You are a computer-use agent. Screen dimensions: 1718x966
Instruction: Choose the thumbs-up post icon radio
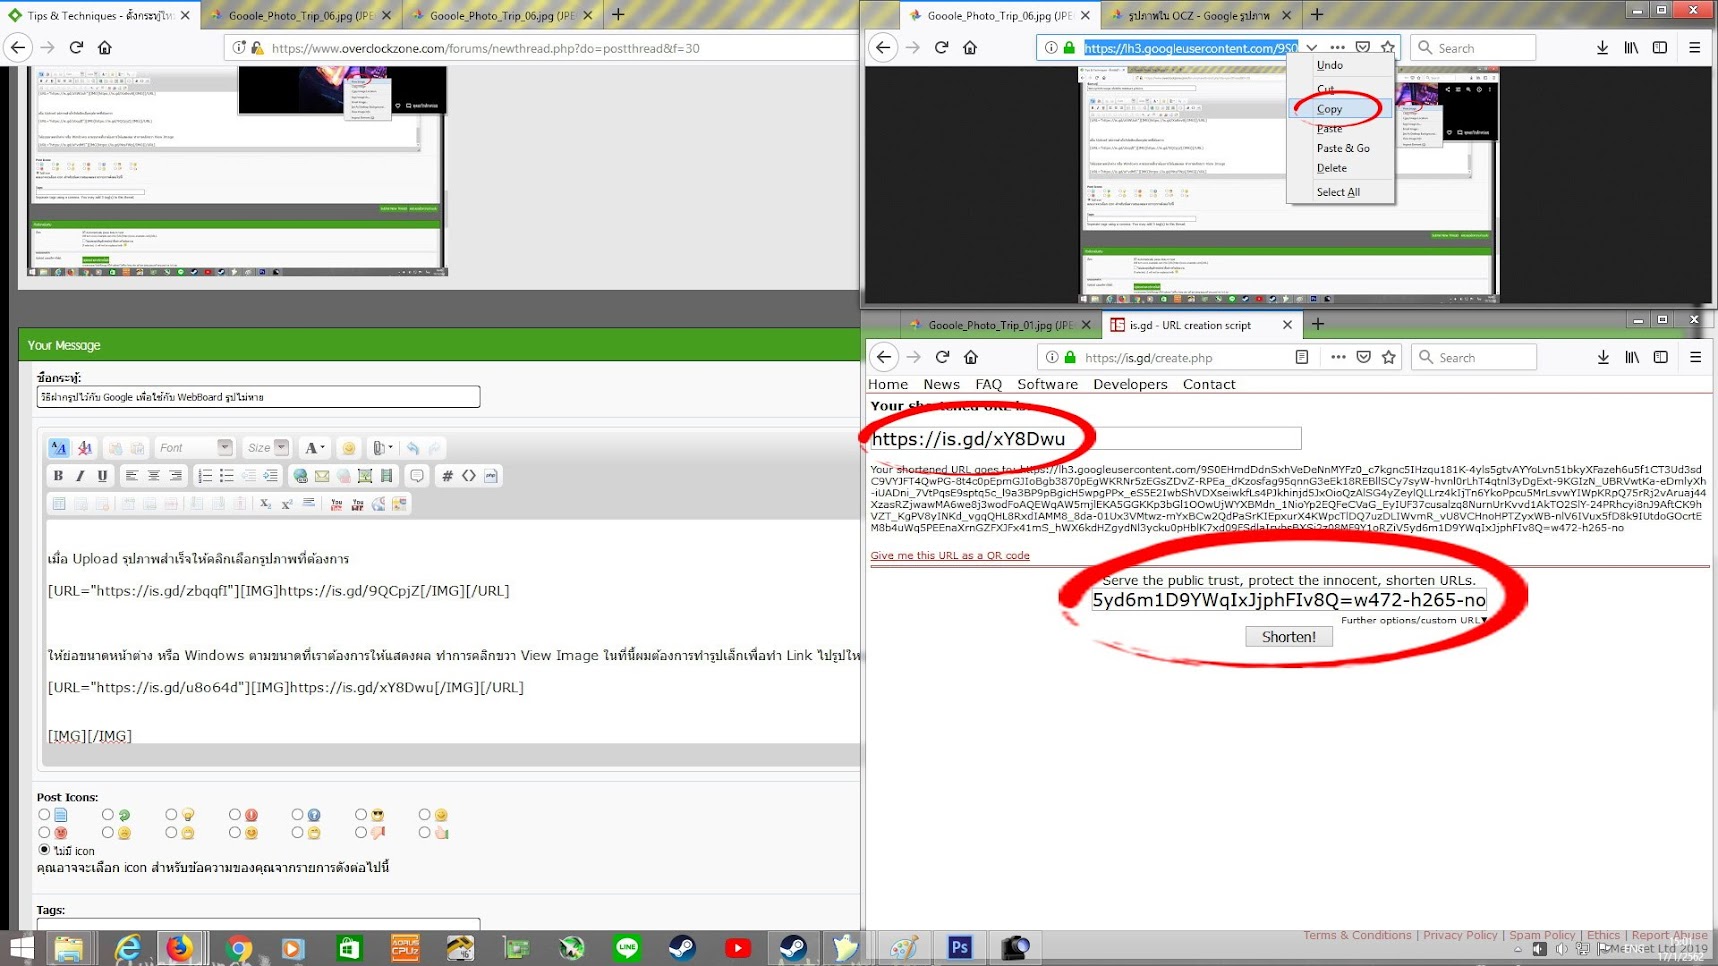(x=425, y=832)
